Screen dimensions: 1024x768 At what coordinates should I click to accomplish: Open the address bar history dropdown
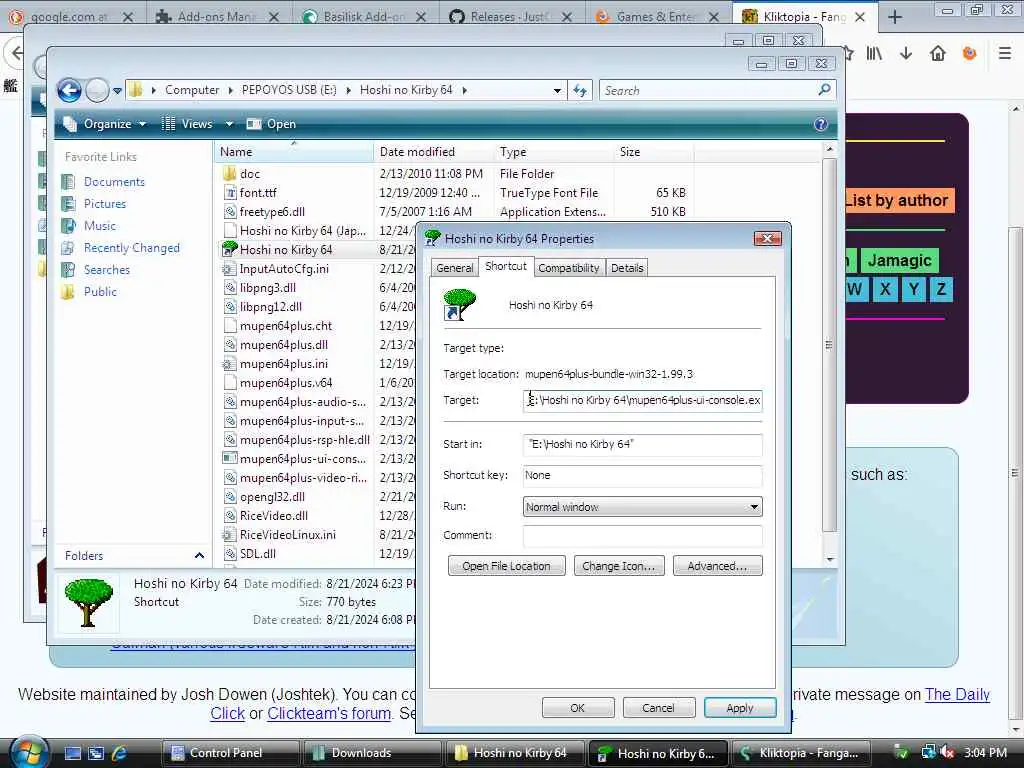[557, 91]
